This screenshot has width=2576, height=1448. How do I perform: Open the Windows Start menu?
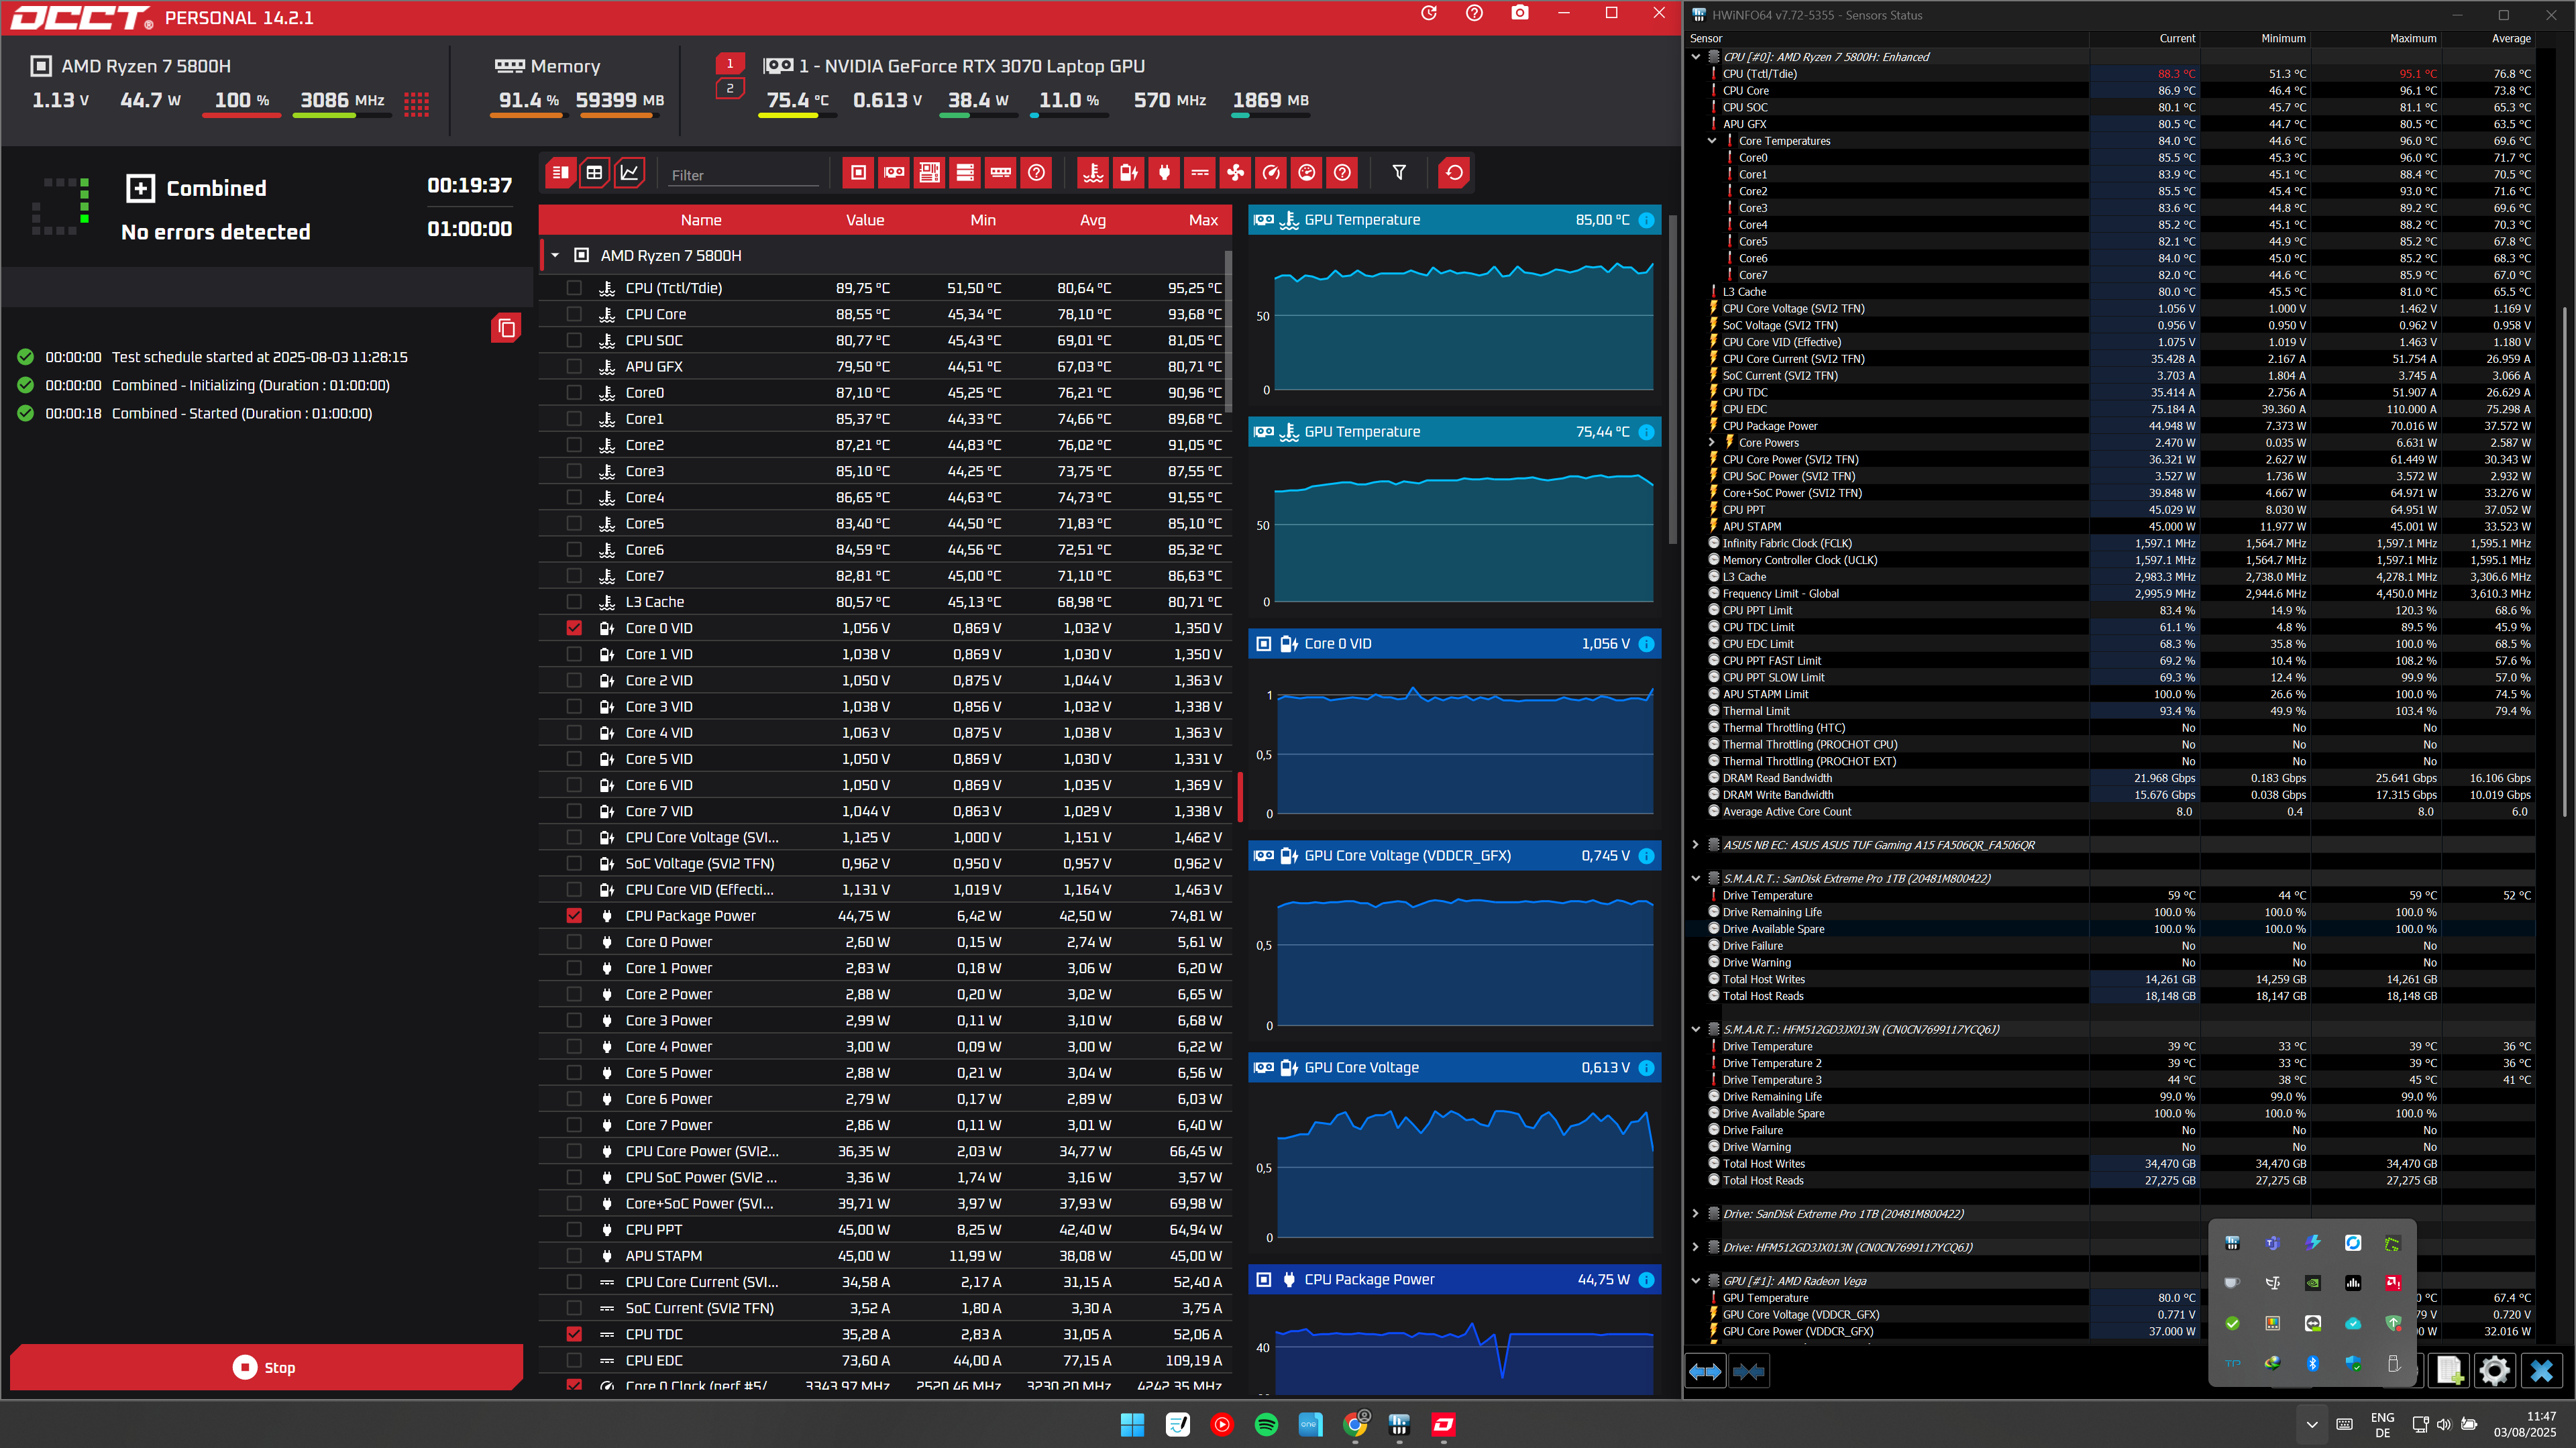[1132, 1424]
